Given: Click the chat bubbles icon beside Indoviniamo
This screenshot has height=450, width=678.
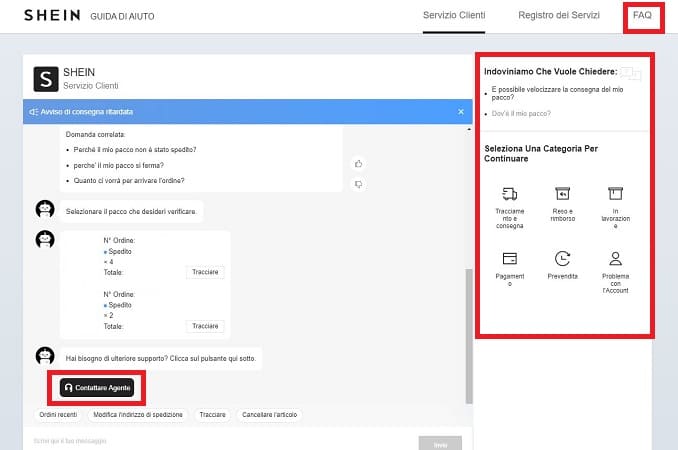Looking at the screenshot, I should click(631, 73).
